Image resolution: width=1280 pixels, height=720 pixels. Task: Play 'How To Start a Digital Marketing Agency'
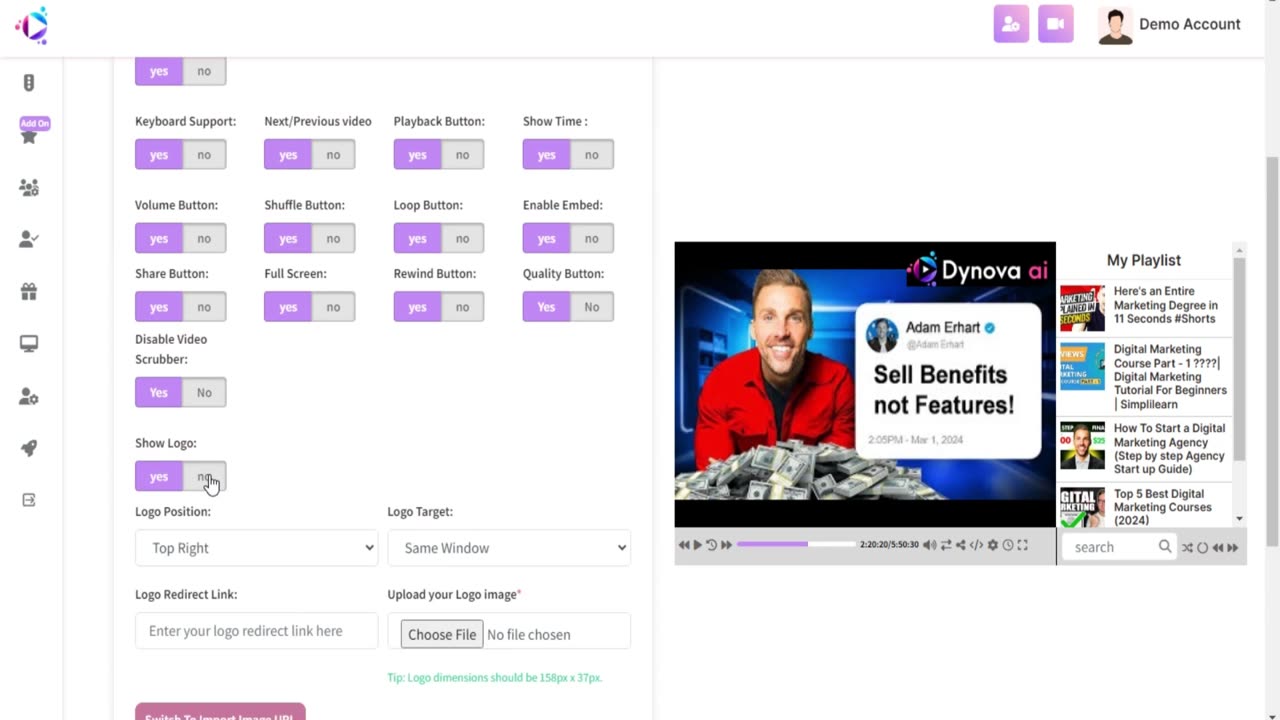(1144, 448)
